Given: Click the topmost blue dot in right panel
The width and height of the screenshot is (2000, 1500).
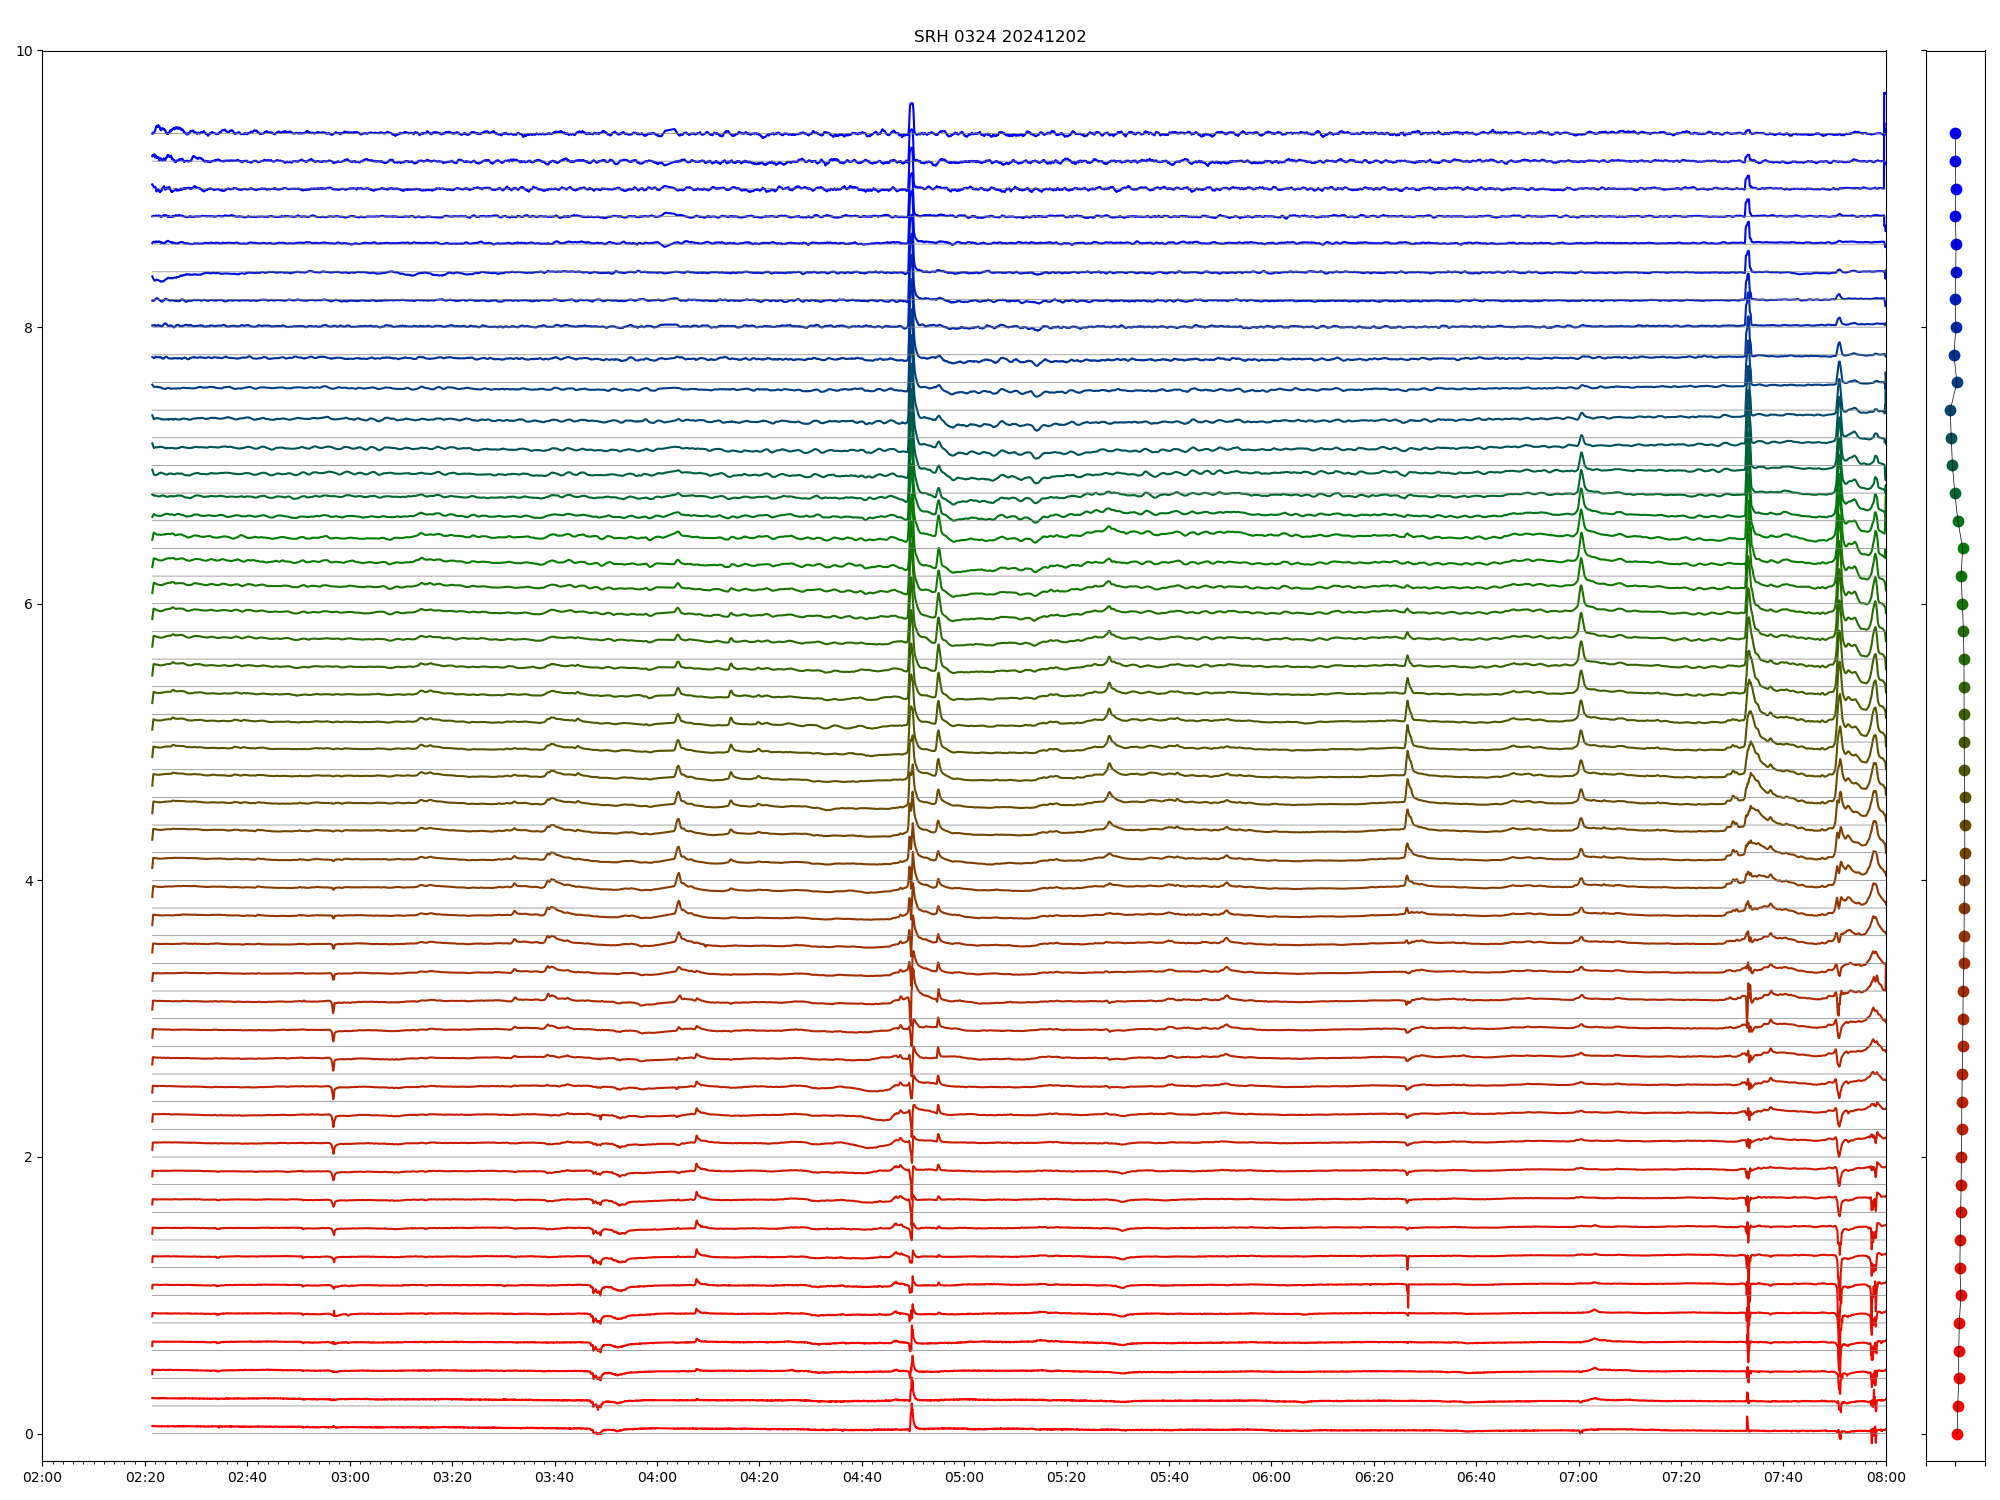Looking at the screenshot, I should [x=1955, y=133].
